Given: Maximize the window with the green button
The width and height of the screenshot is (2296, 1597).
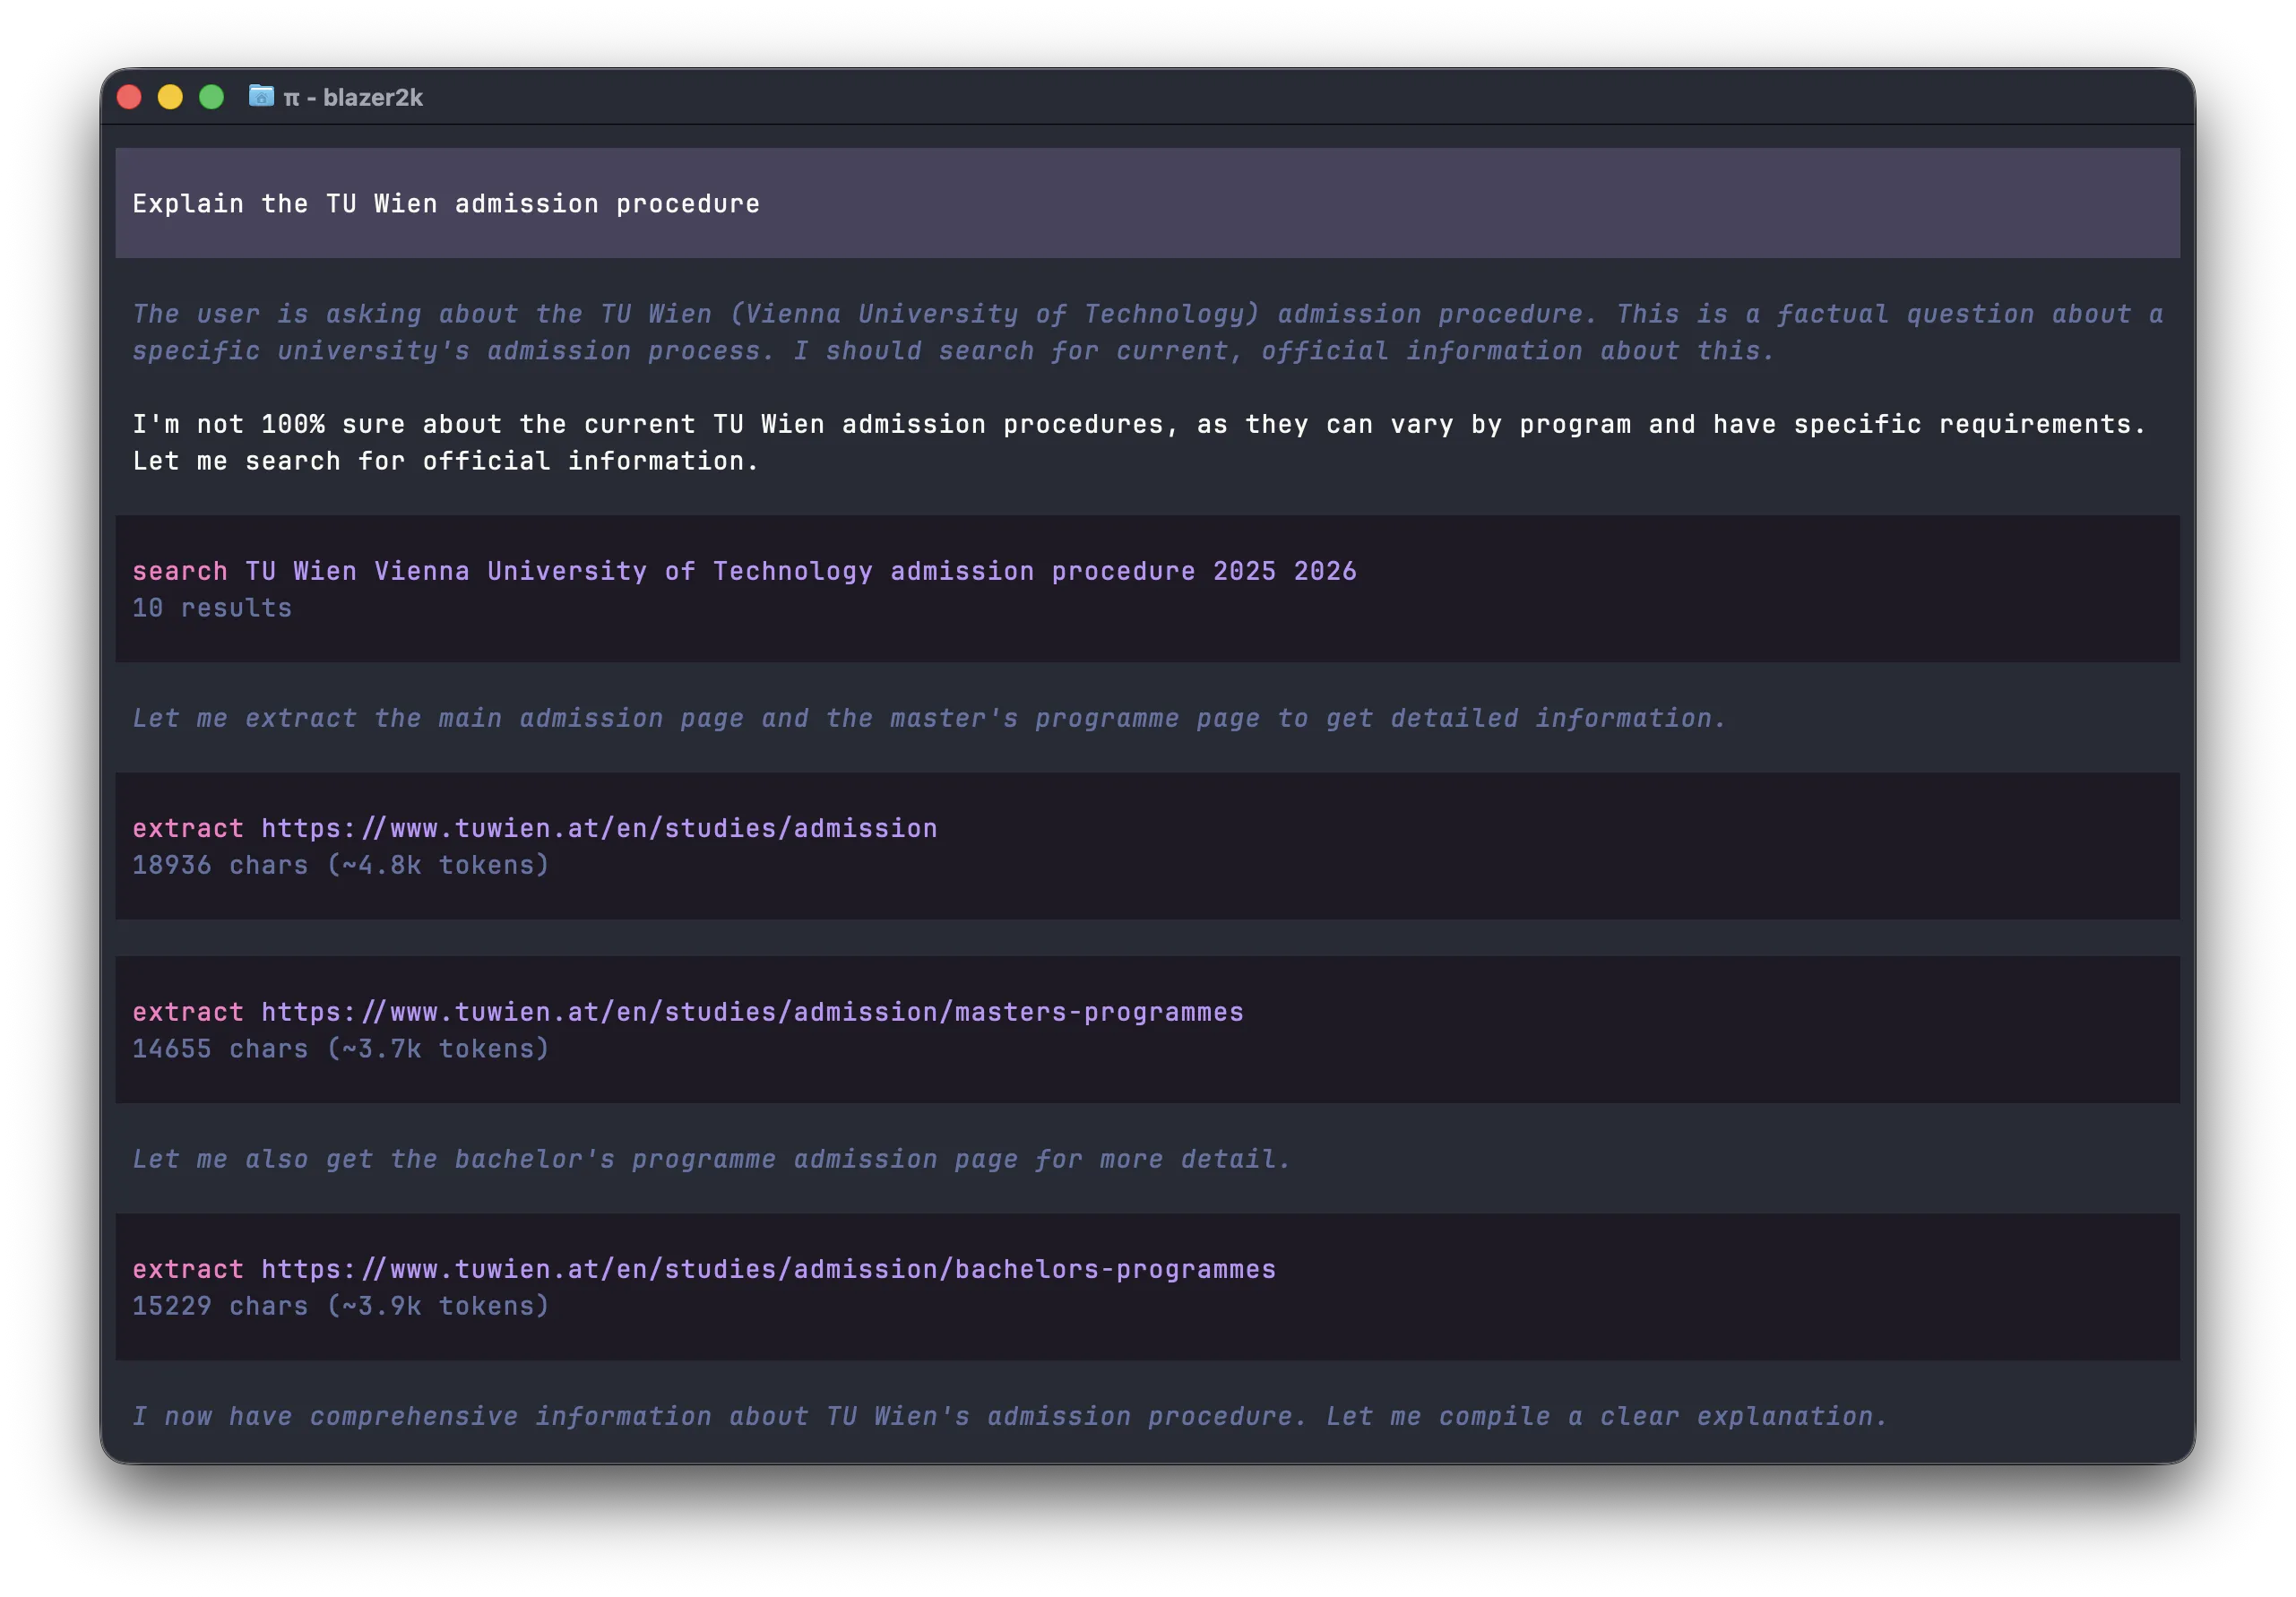Looking at the screenshot, I should [211, 97].
